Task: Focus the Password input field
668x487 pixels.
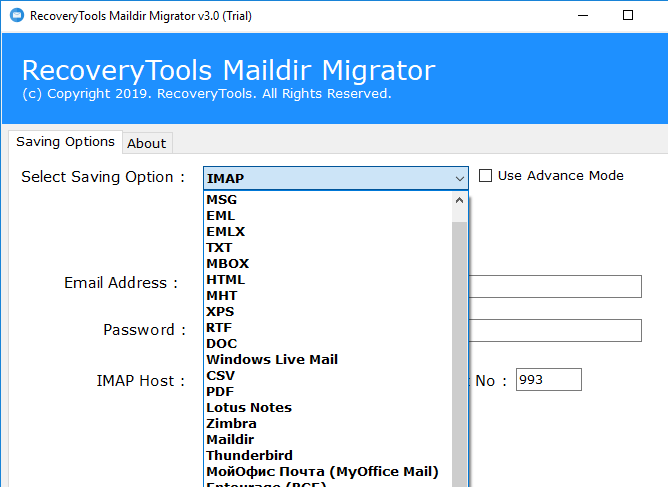Action: click(555, 330)
